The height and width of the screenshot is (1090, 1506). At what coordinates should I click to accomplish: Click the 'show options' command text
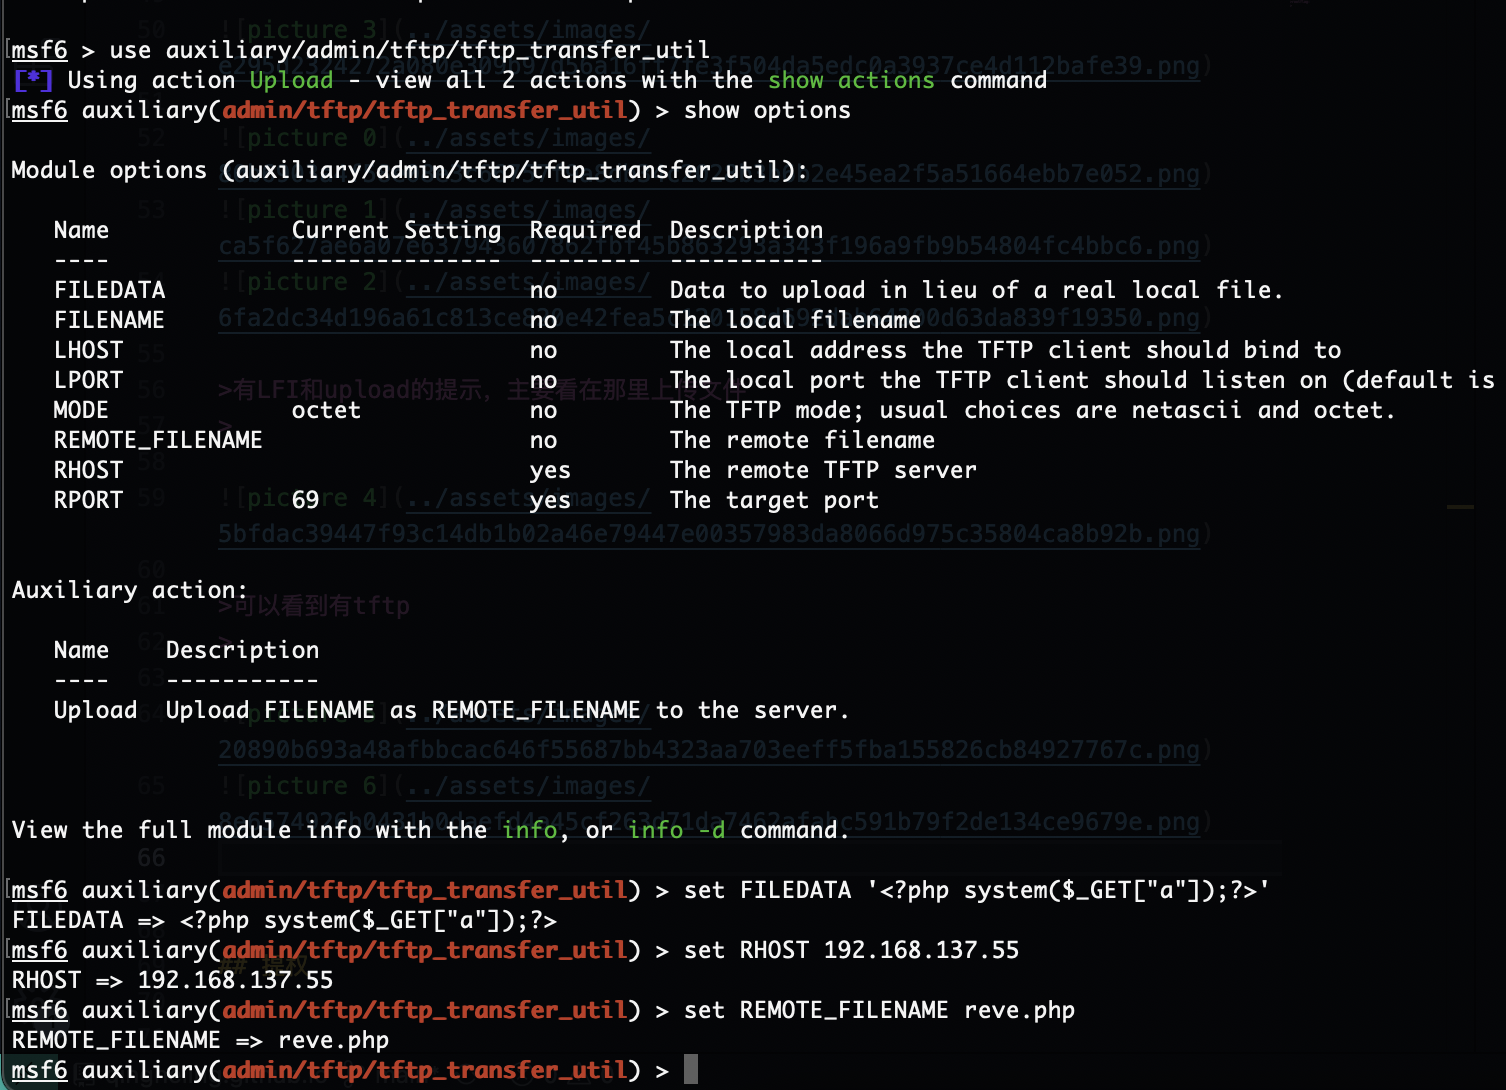tap(767, 110)
